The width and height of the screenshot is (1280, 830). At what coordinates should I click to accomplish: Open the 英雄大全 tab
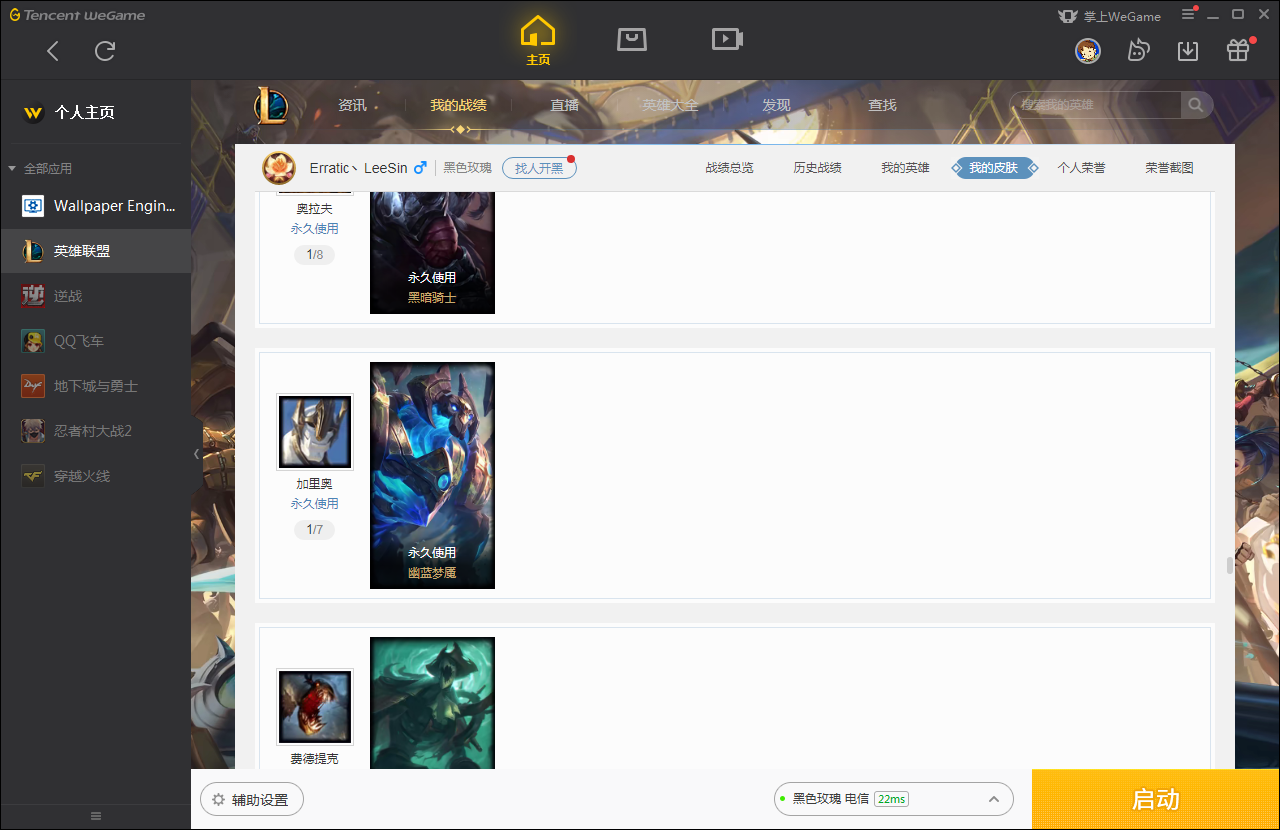point(670,105)
